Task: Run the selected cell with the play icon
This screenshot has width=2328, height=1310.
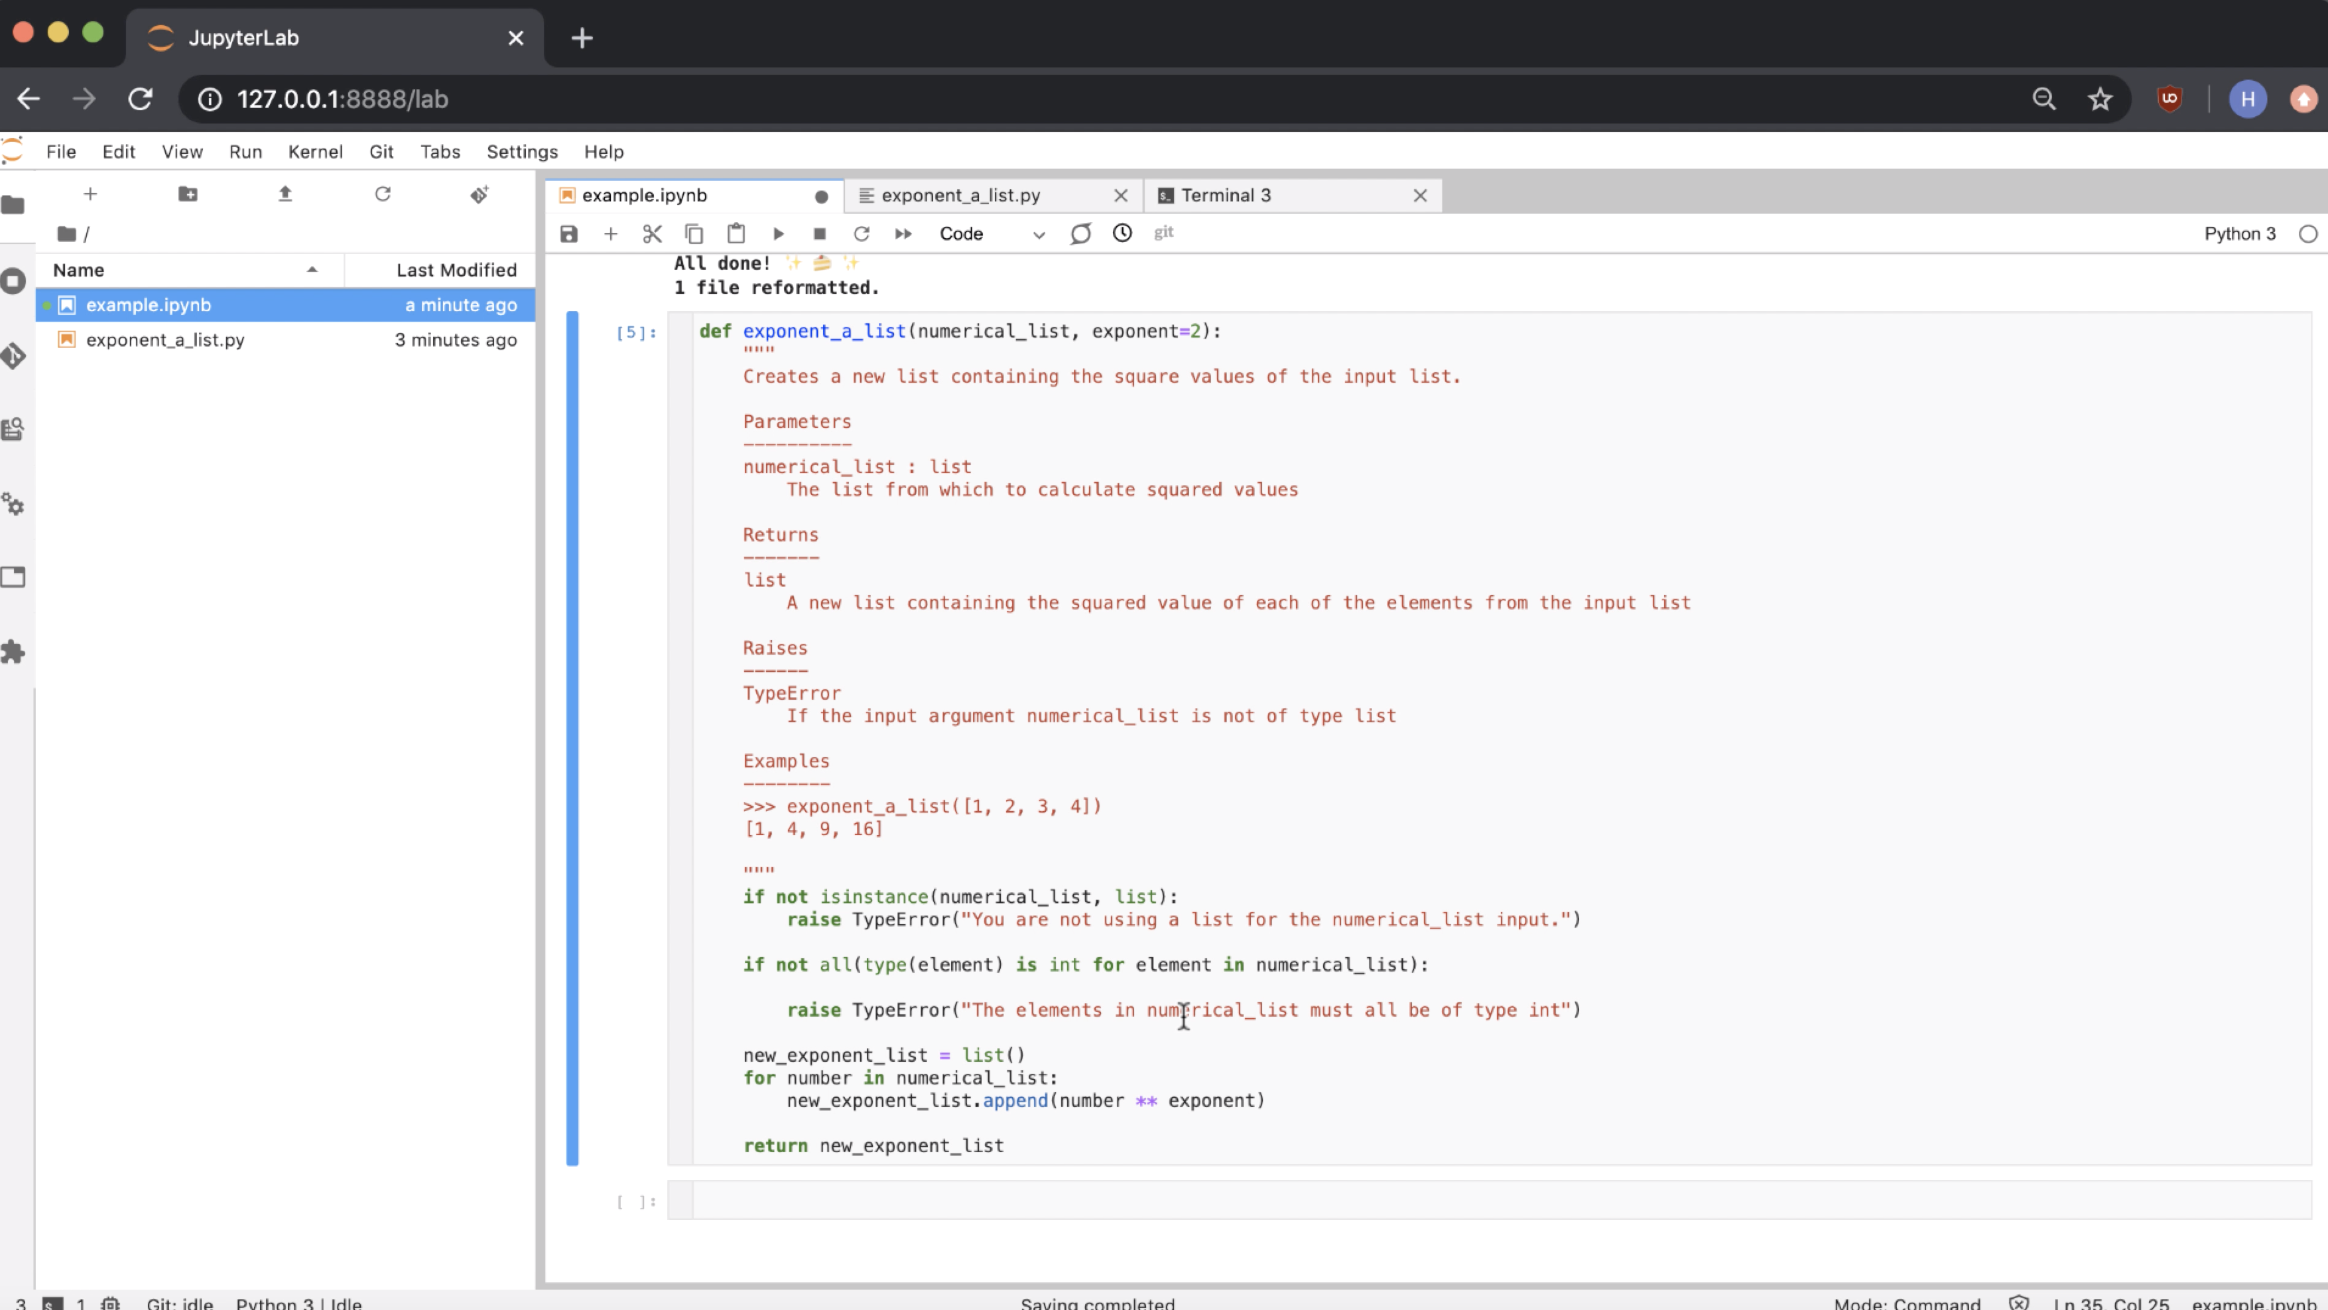Action: 778,234
